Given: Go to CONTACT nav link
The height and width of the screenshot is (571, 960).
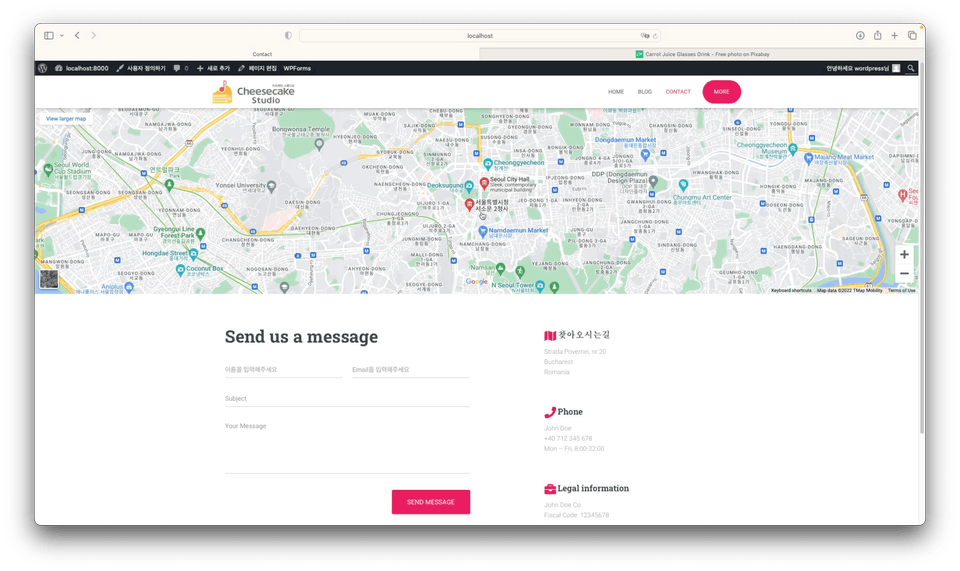Looking at the screenshot, I should 678,92.
